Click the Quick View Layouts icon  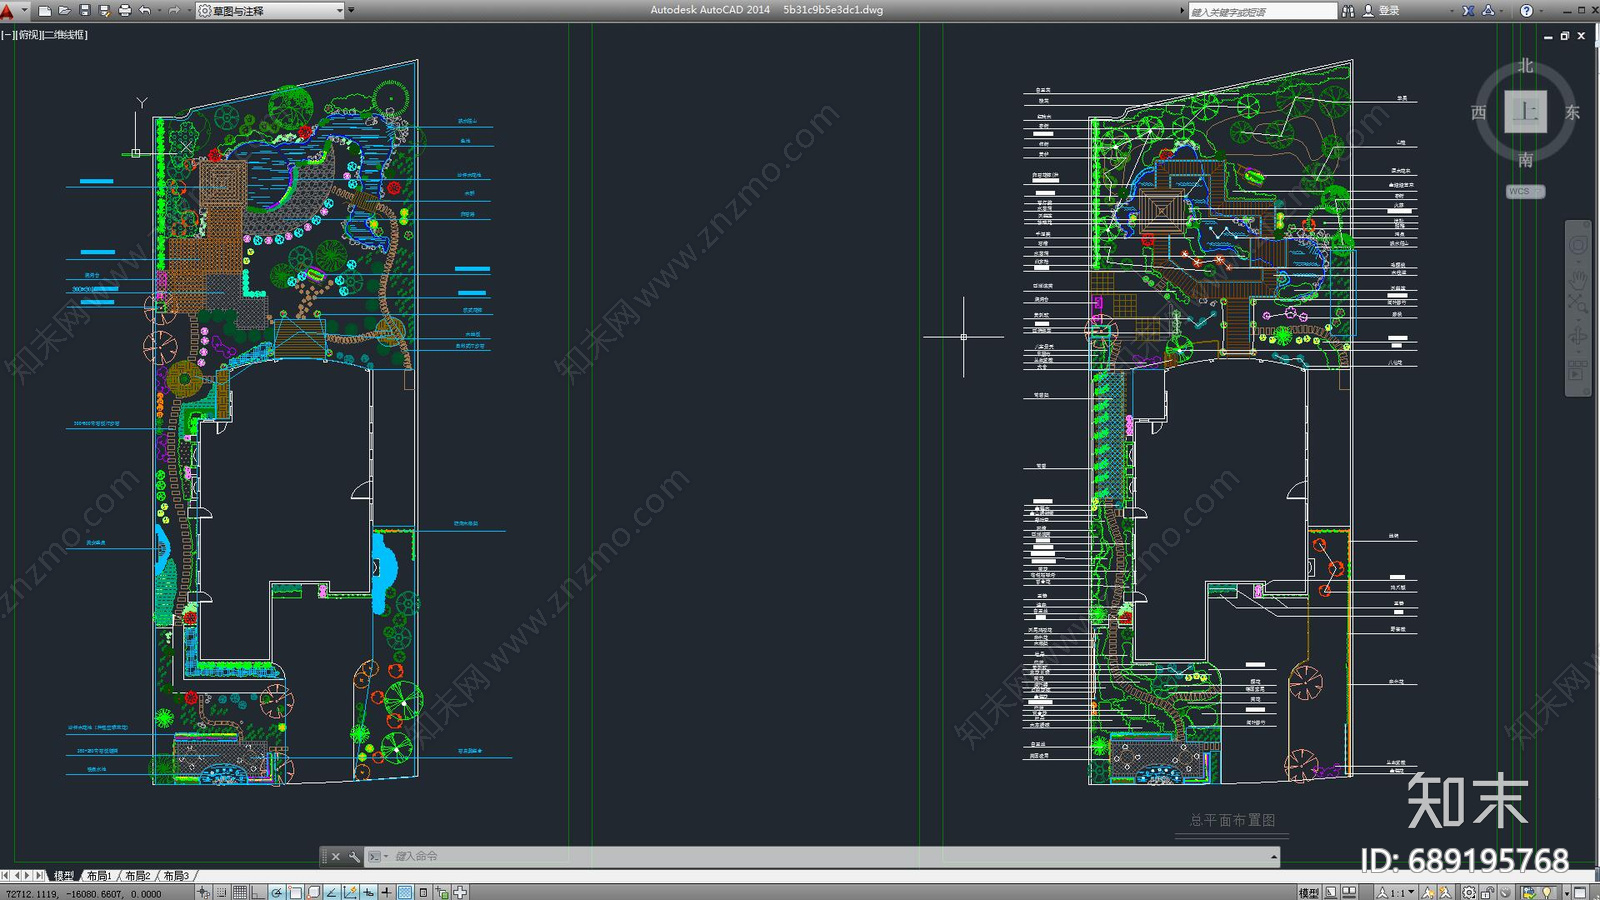[x=1331, y=892]
